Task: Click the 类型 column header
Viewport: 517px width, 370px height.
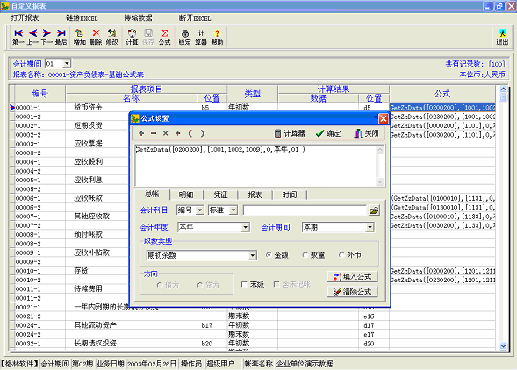Action: [252, 94]
